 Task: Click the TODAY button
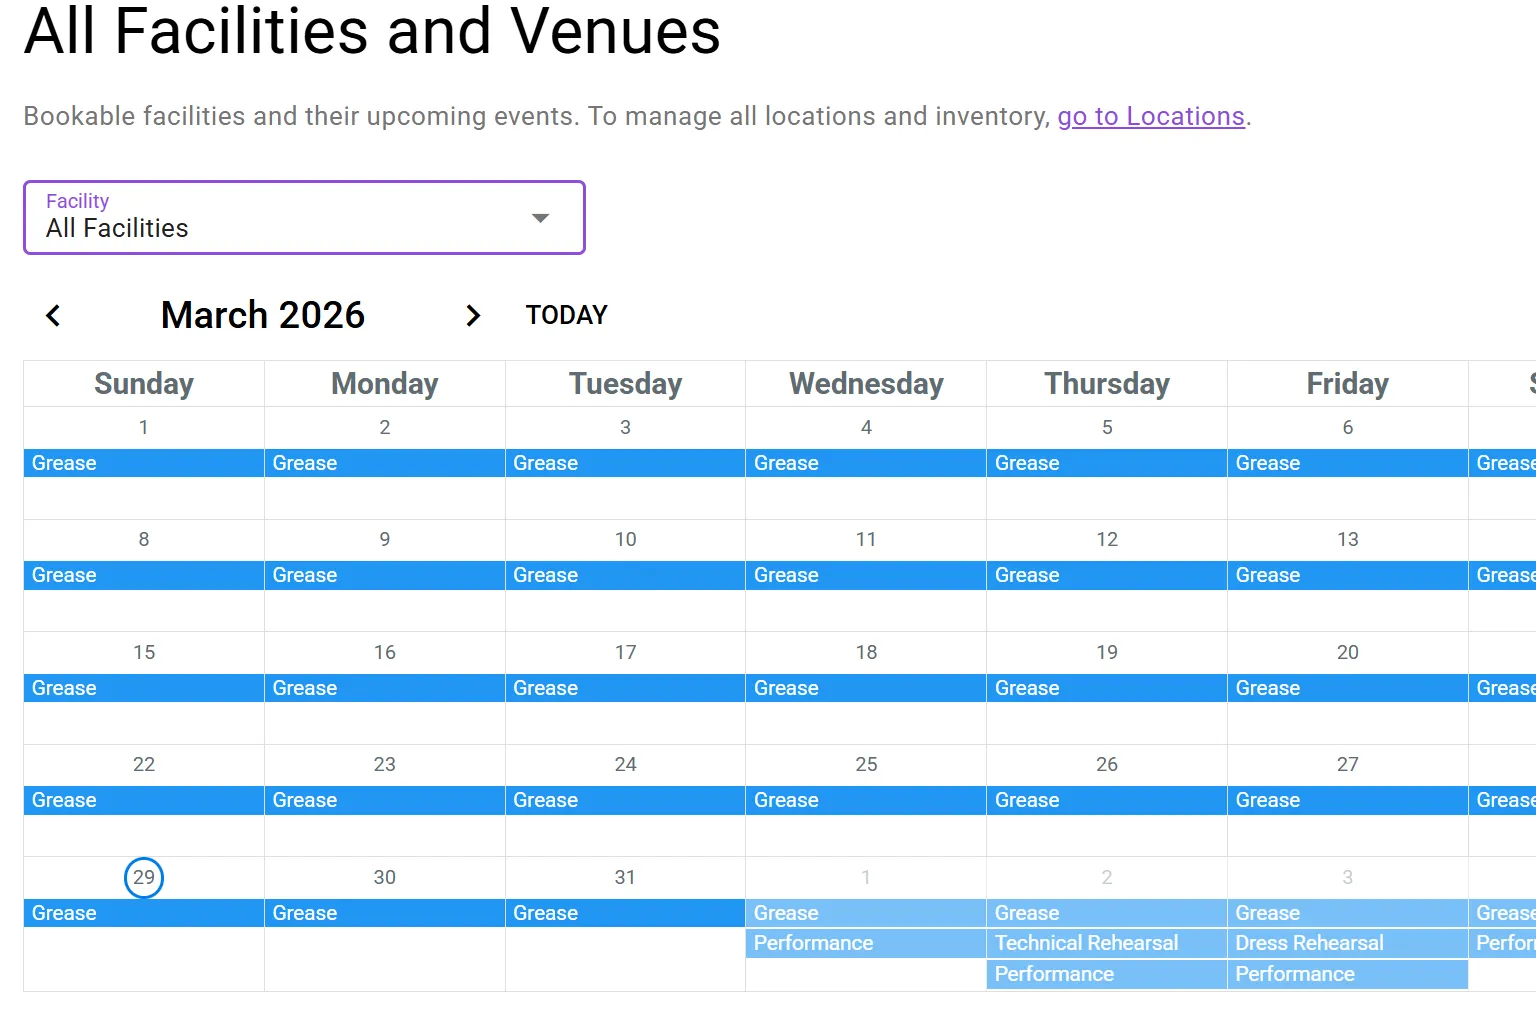point(565,314)
